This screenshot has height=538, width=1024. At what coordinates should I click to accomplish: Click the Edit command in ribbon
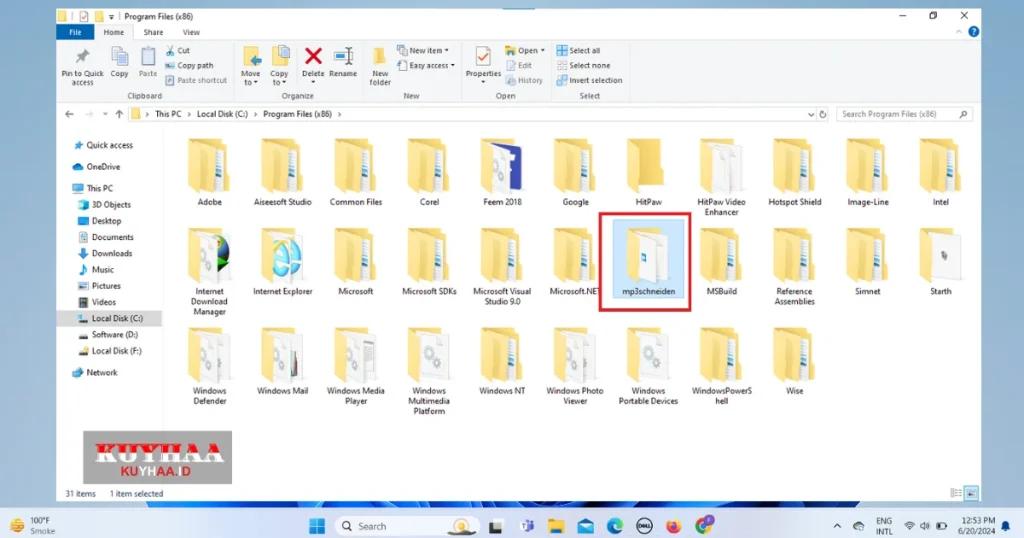tap(519, 65)
